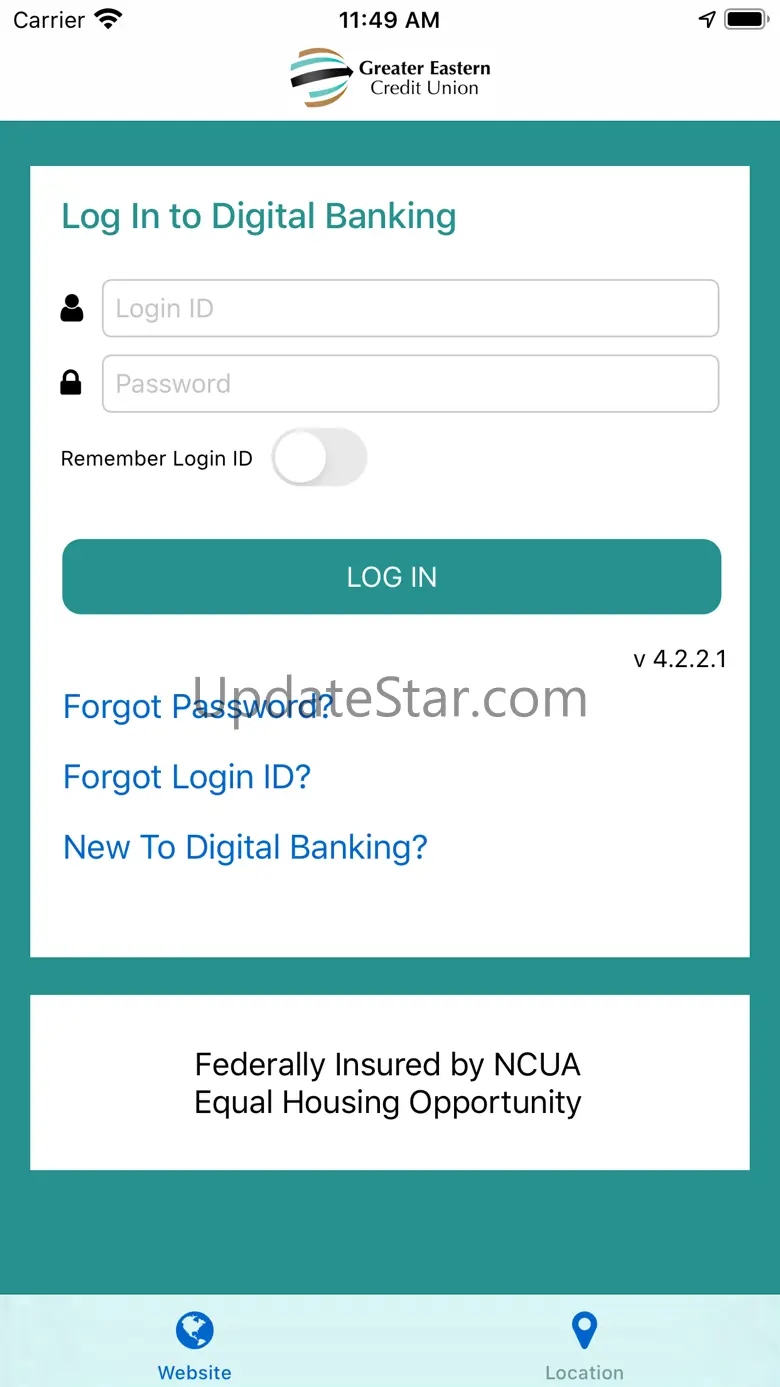Screen dimensions: 780x1387
Task: Open the Forgot Password? link
Action: (x=198, y=707)
